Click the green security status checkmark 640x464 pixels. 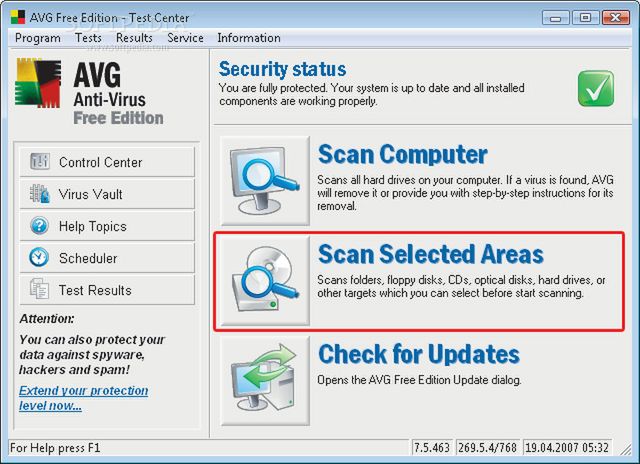point(596,89)
